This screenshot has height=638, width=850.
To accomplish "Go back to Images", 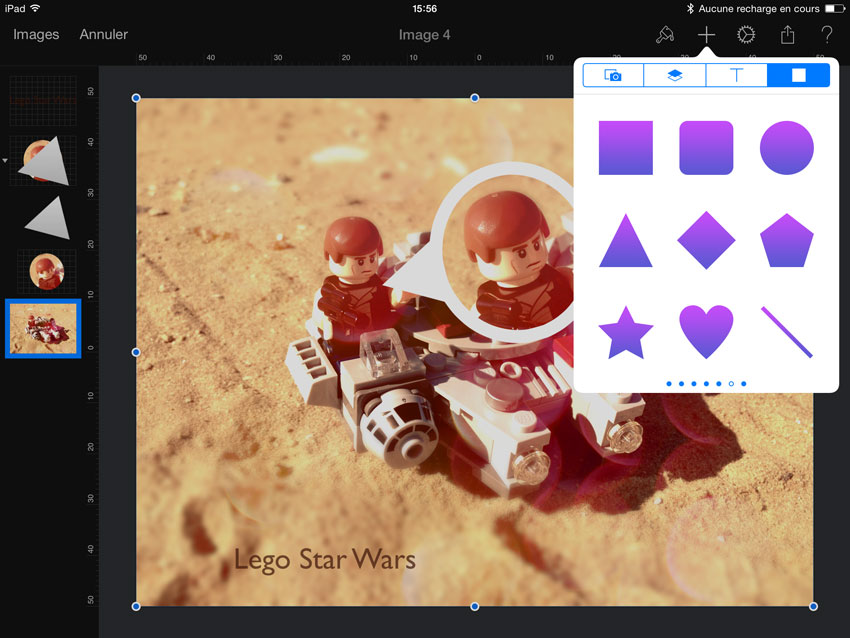I will 36,34.
